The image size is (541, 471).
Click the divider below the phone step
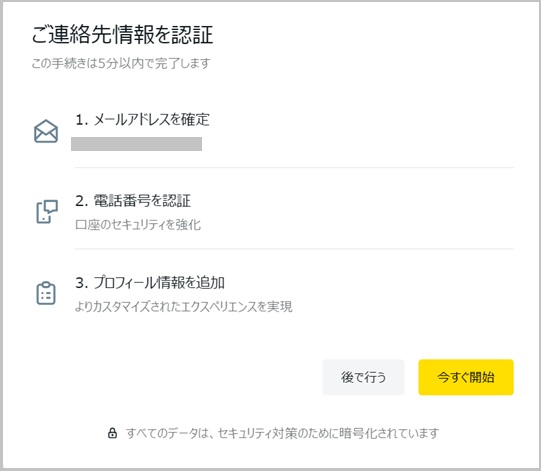(x=294, y=248)
